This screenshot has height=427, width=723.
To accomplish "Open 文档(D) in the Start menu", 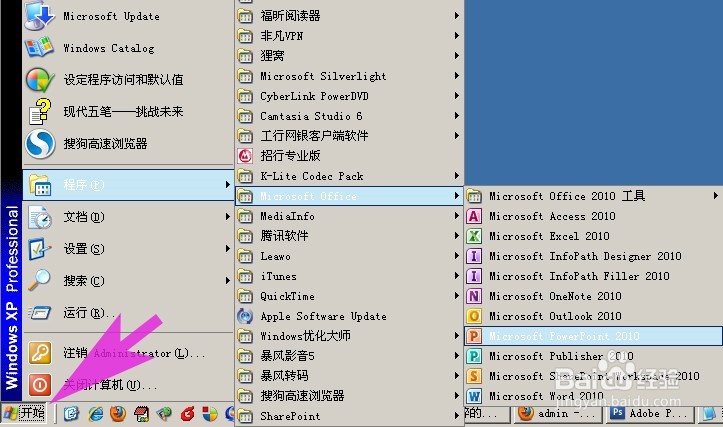I will click(128, 217).
